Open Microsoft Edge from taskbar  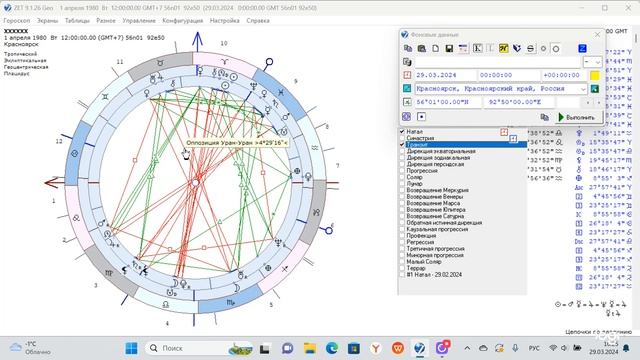tap(332, 348)
